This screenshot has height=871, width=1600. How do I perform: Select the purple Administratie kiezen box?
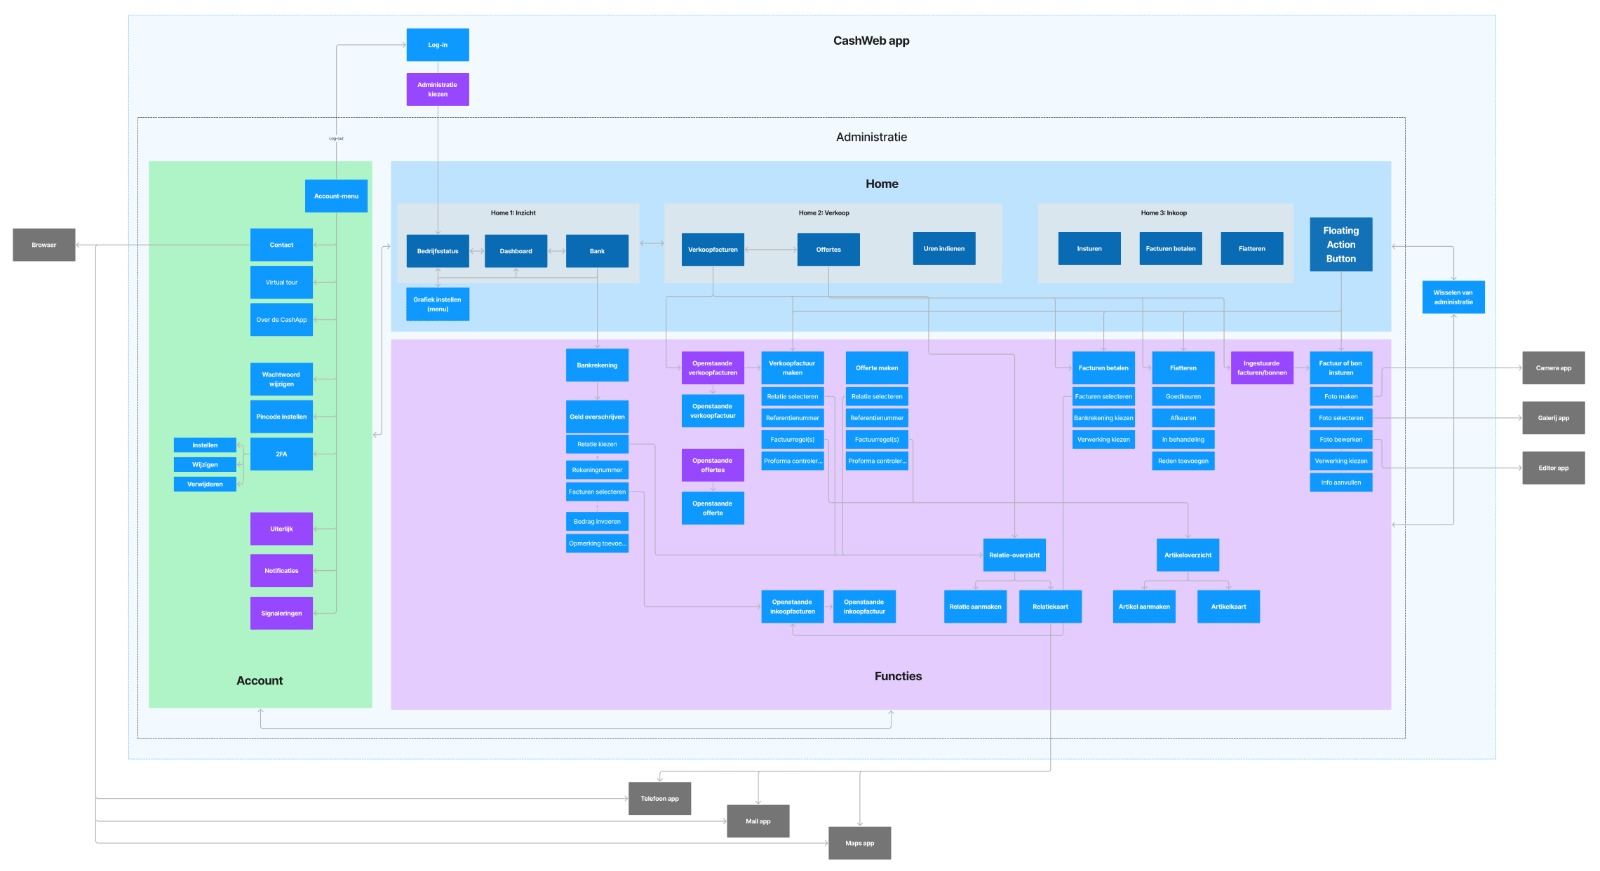(x=437, y=89)
